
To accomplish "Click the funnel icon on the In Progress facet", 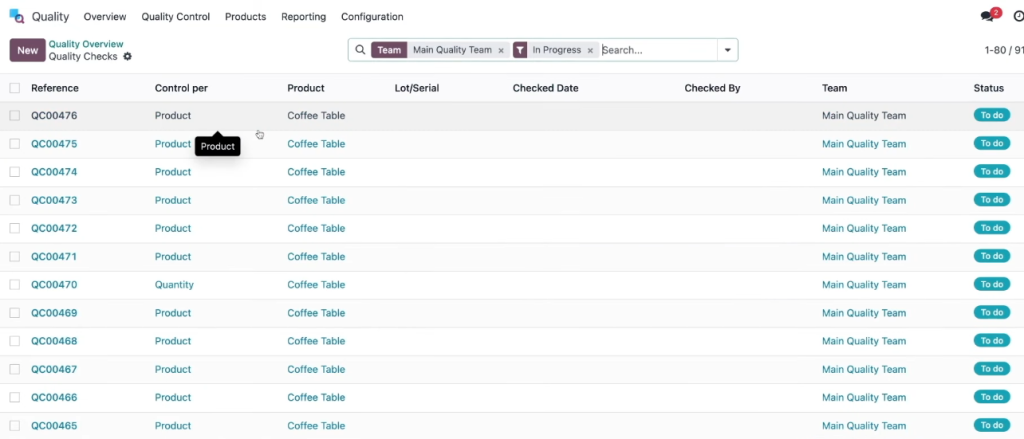I will (x=520, y=50).
